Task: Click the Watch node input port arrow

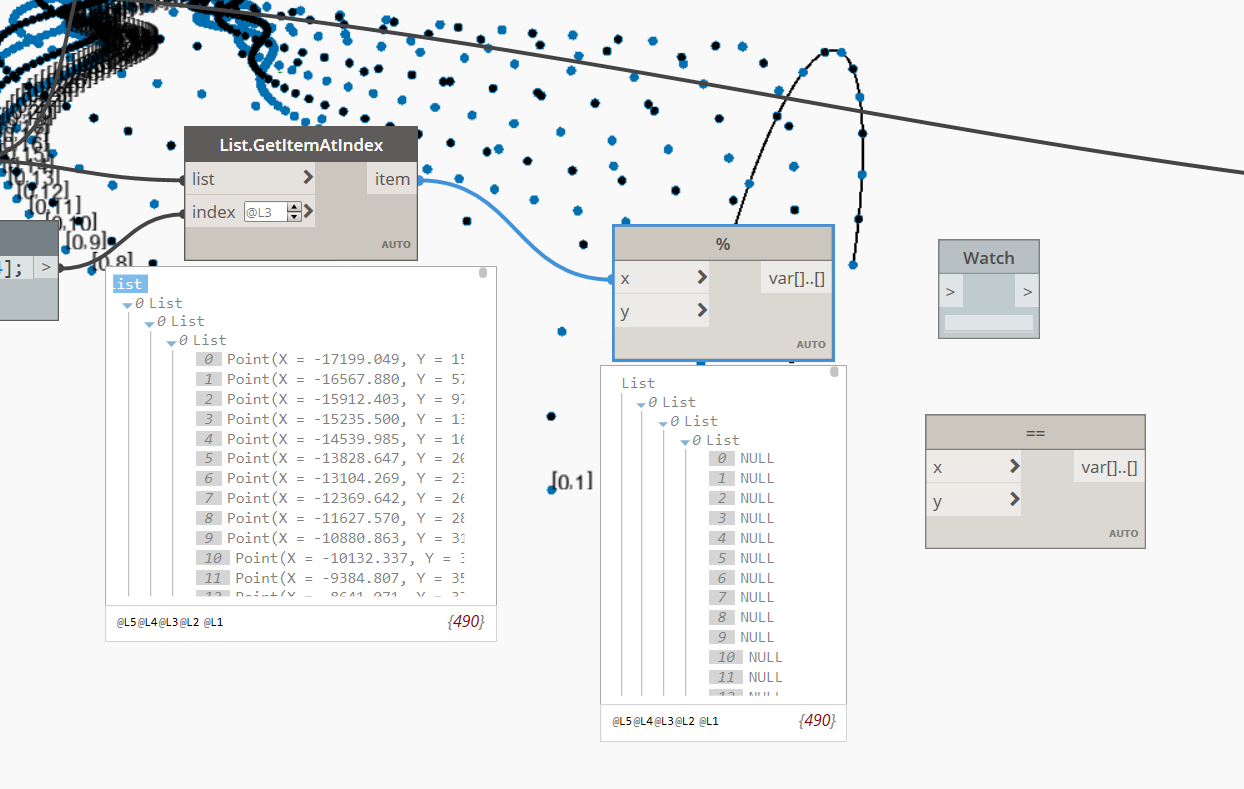Action: 950,293
